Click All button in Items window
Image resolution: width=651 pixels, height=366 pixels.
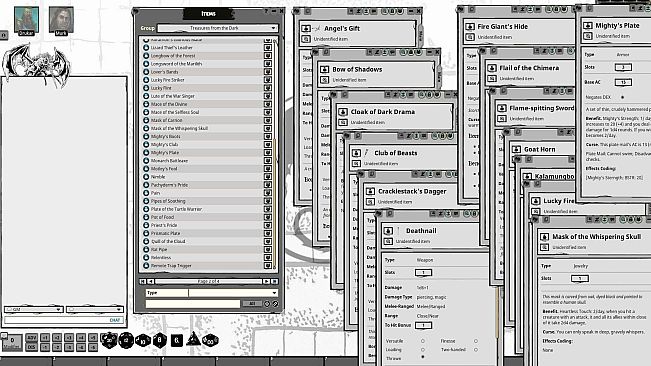coord(252,304)
